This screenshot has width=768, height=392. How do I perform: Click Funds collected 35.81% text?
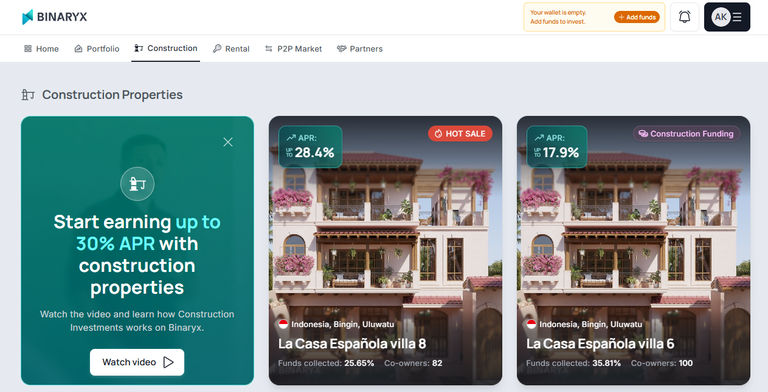coord(574,363)
